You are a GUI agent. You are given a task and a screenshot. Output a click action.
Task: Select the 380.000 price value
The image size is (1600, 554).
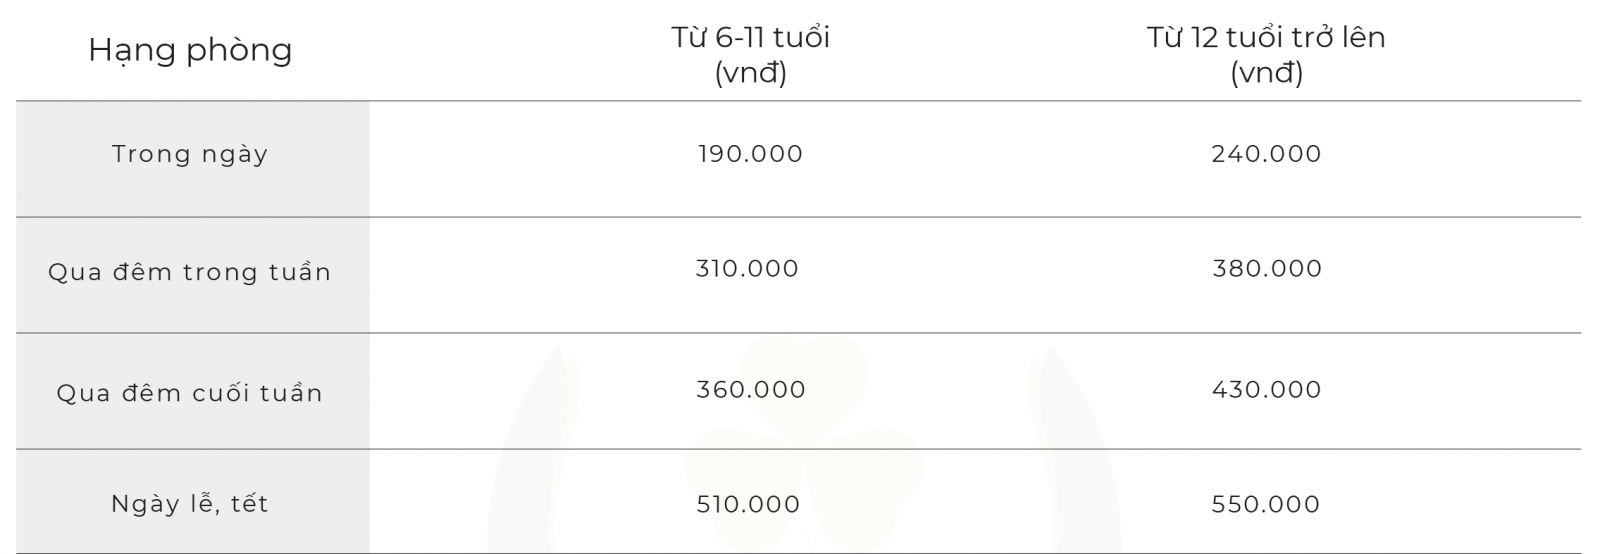[x=1267, y=269]
